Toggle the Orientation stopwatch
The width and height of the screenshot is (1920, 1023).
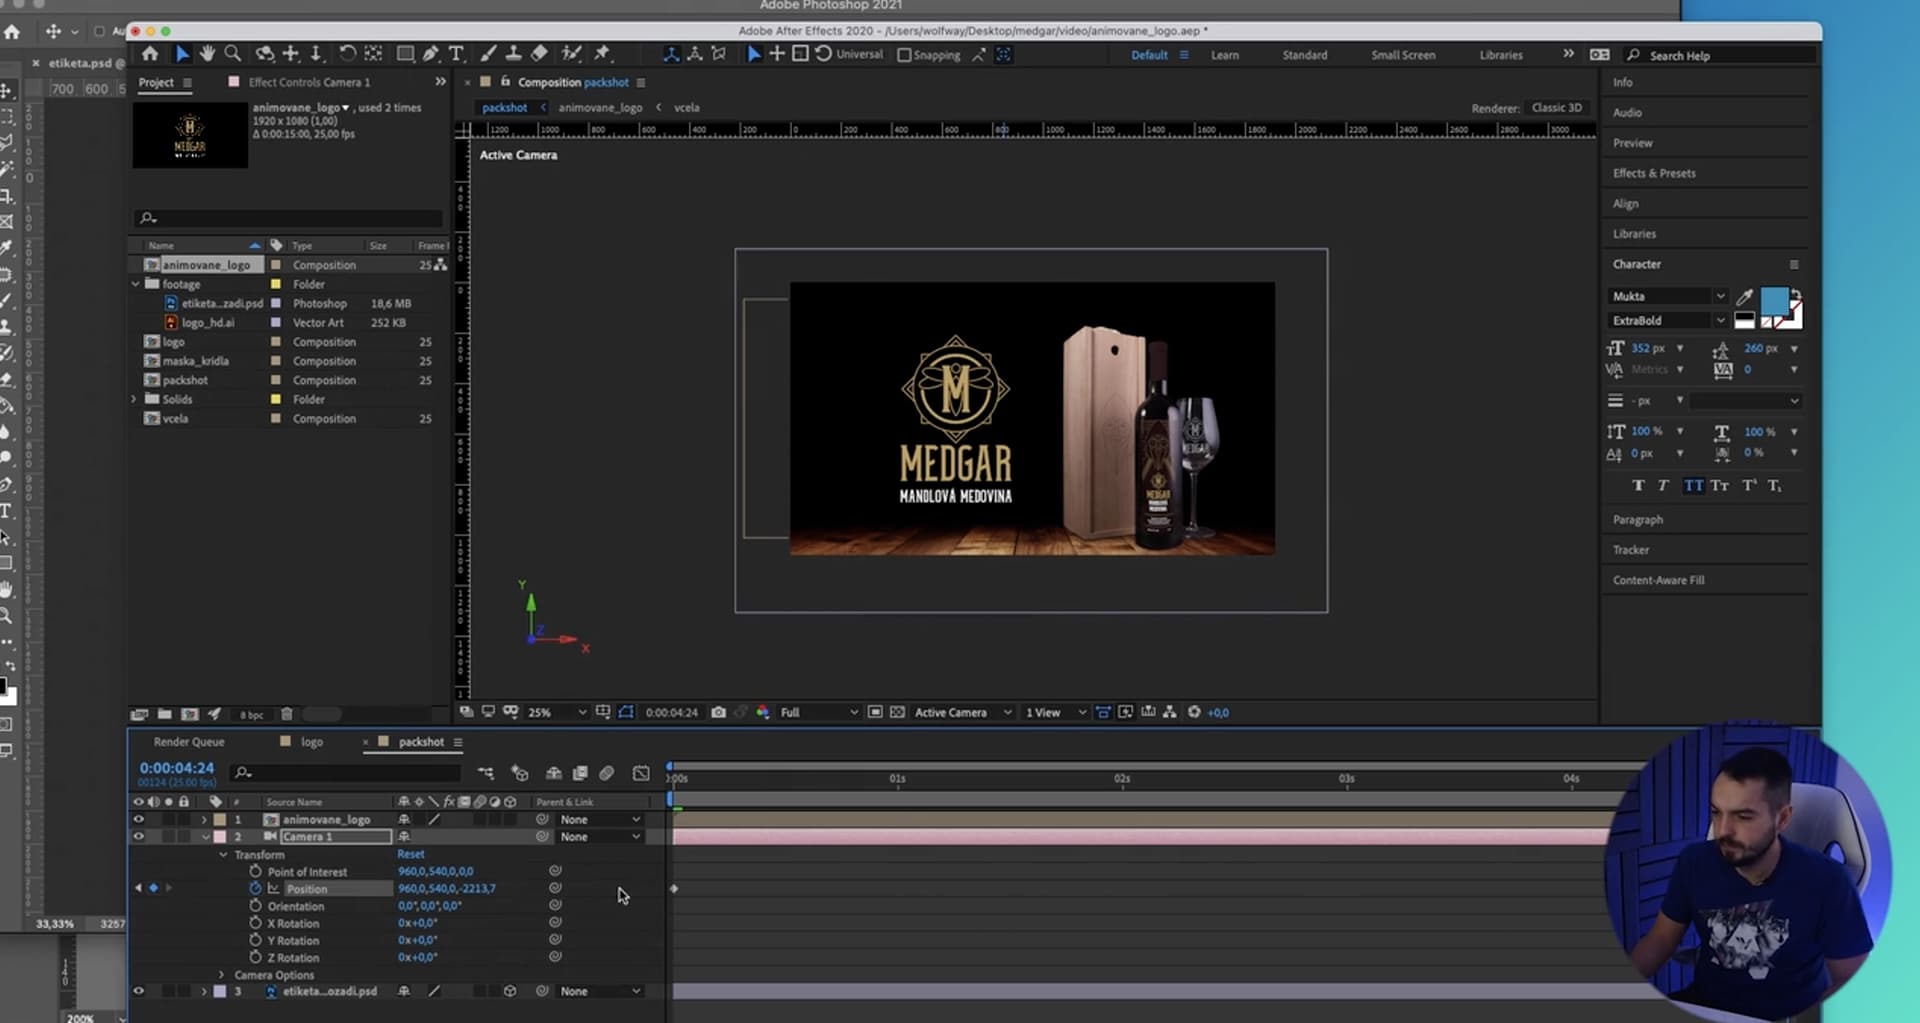[255, 905]
